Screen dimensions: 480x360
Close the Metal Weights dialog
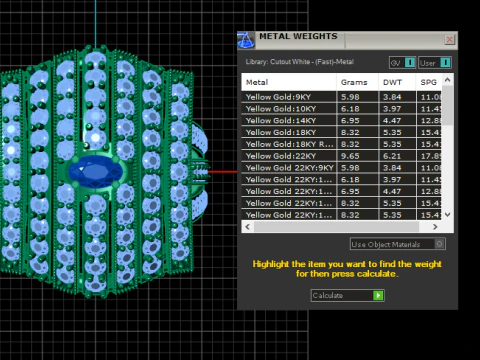449,40
